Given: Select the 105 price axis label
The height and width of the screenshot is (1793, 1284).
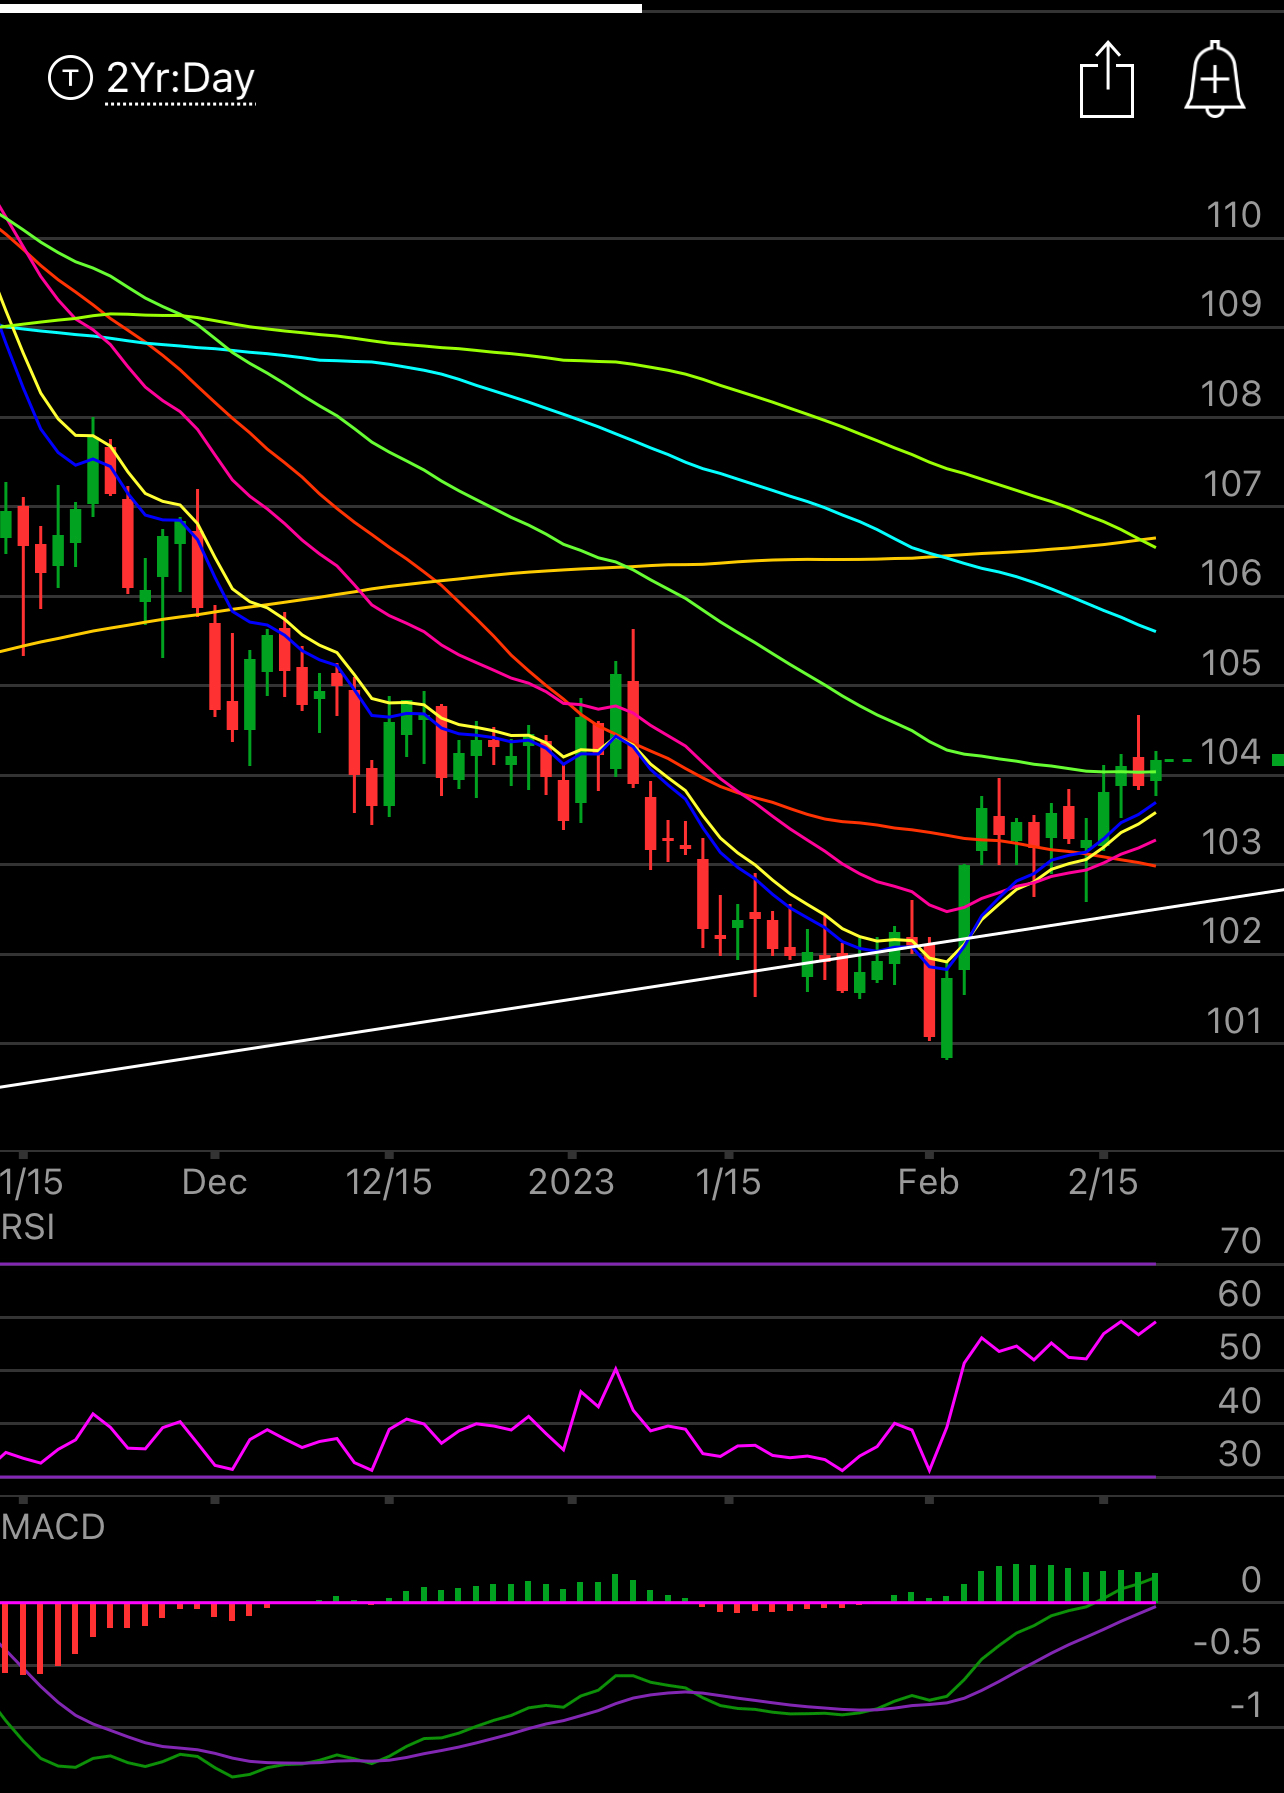Looking at the screenshot, I should pos(1231,663).
